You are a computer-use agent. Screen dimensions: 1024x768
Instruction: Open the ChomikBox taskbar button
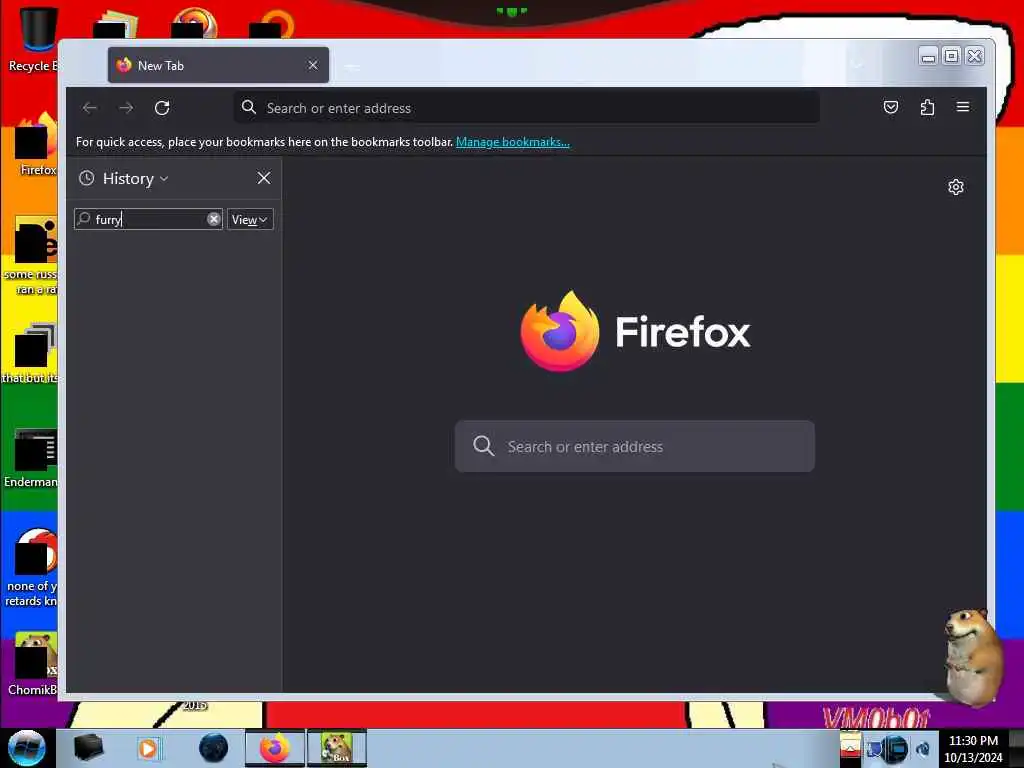(x=337, y=748)
